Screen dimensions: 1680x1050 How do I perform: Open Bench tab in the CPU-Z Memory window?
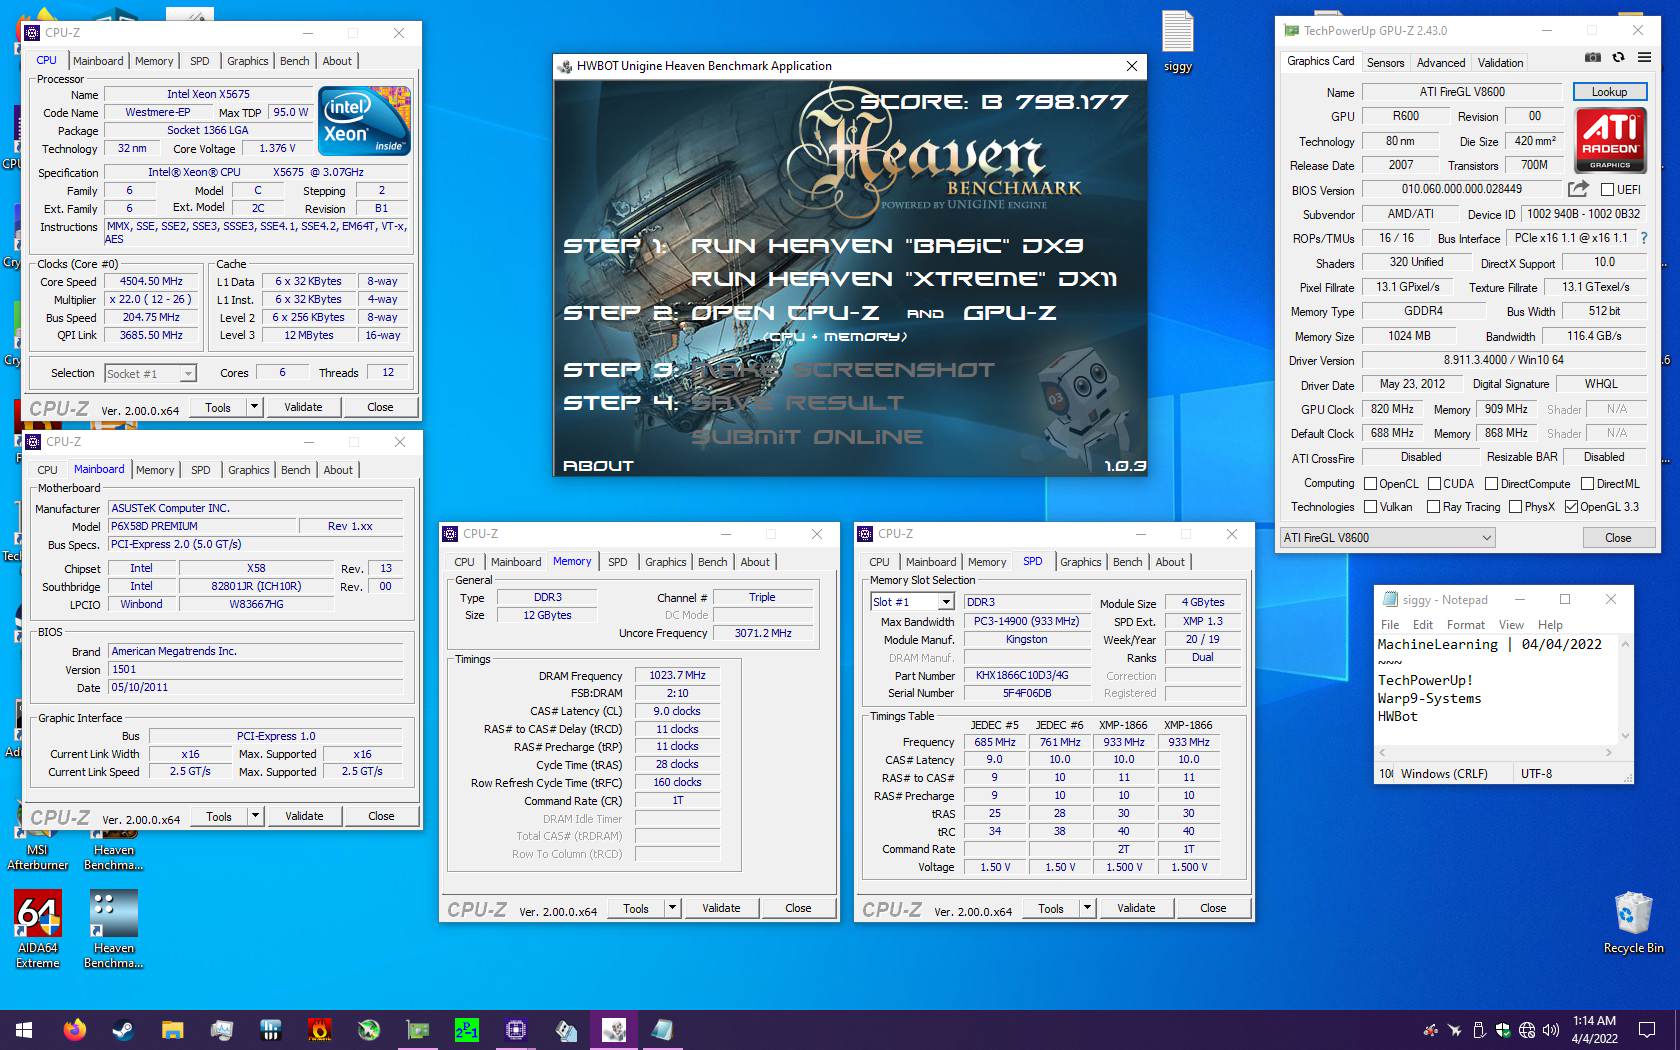point(713,562)
